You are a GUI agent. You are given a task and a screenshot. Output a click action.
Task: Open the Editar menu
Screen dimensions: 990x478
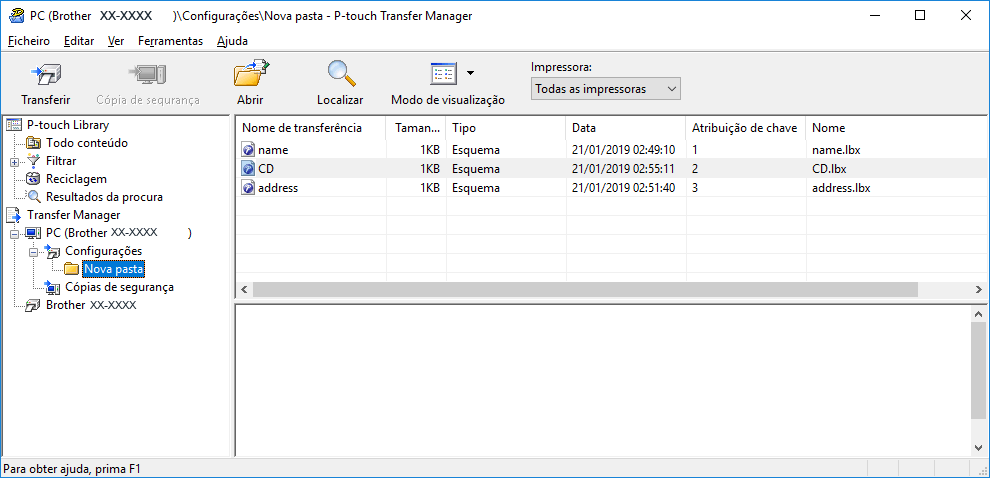[79, 41]
